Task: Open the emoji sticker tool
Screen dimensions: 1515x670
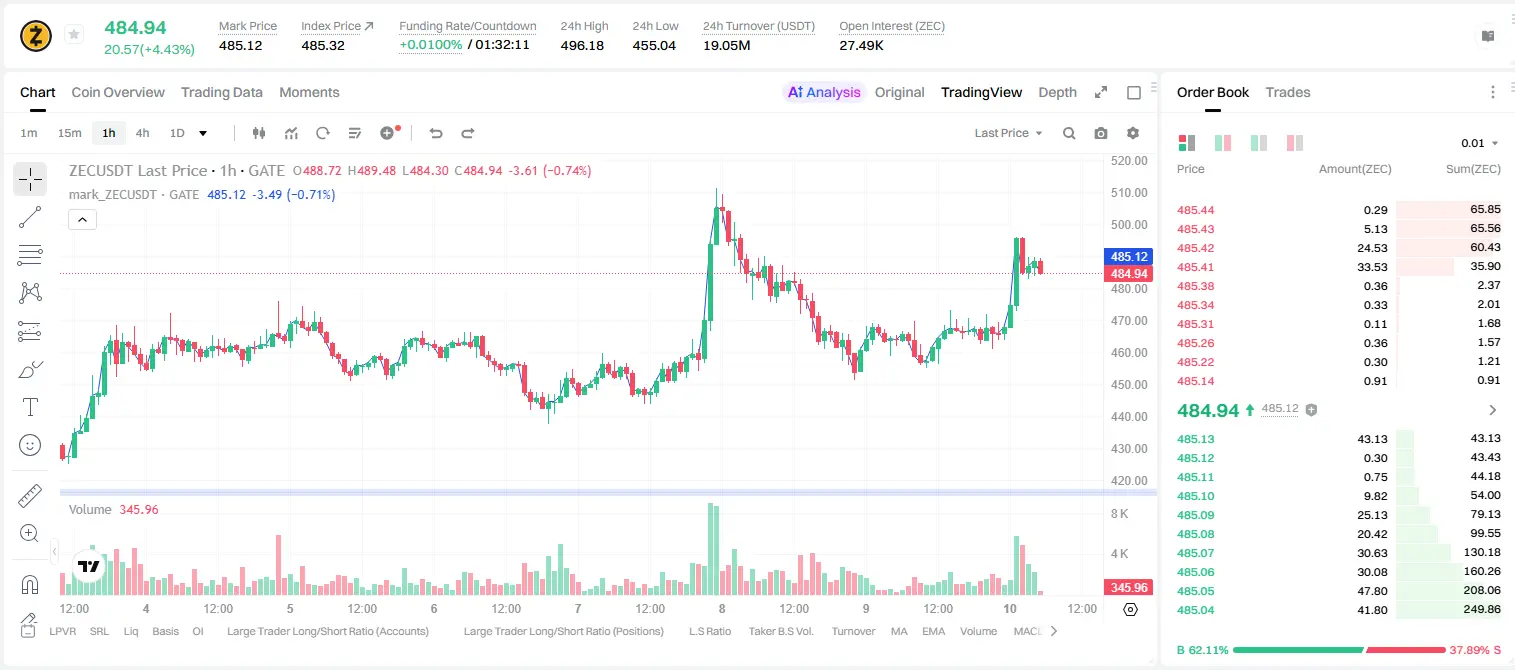Action: pyautogui.click(x=30, y=445)
